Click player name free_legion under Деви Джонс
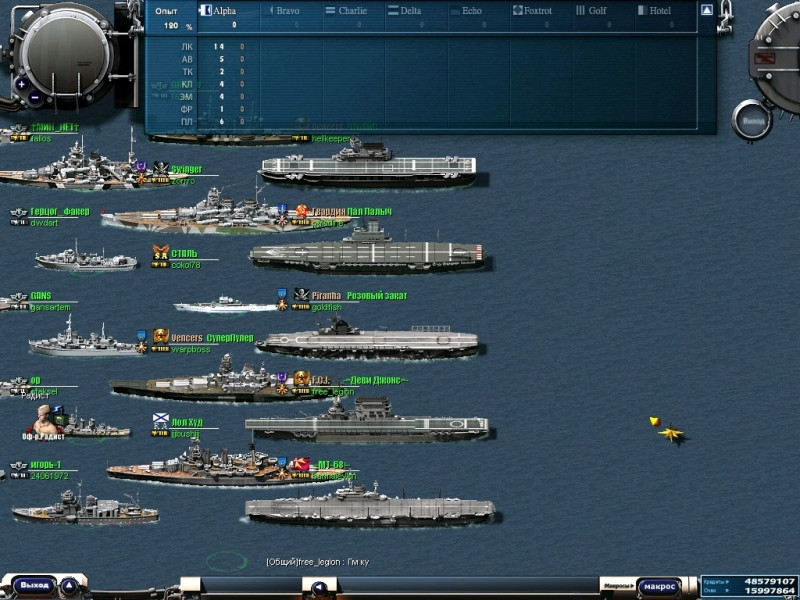The image size is (800, 600). pos(333,392)
